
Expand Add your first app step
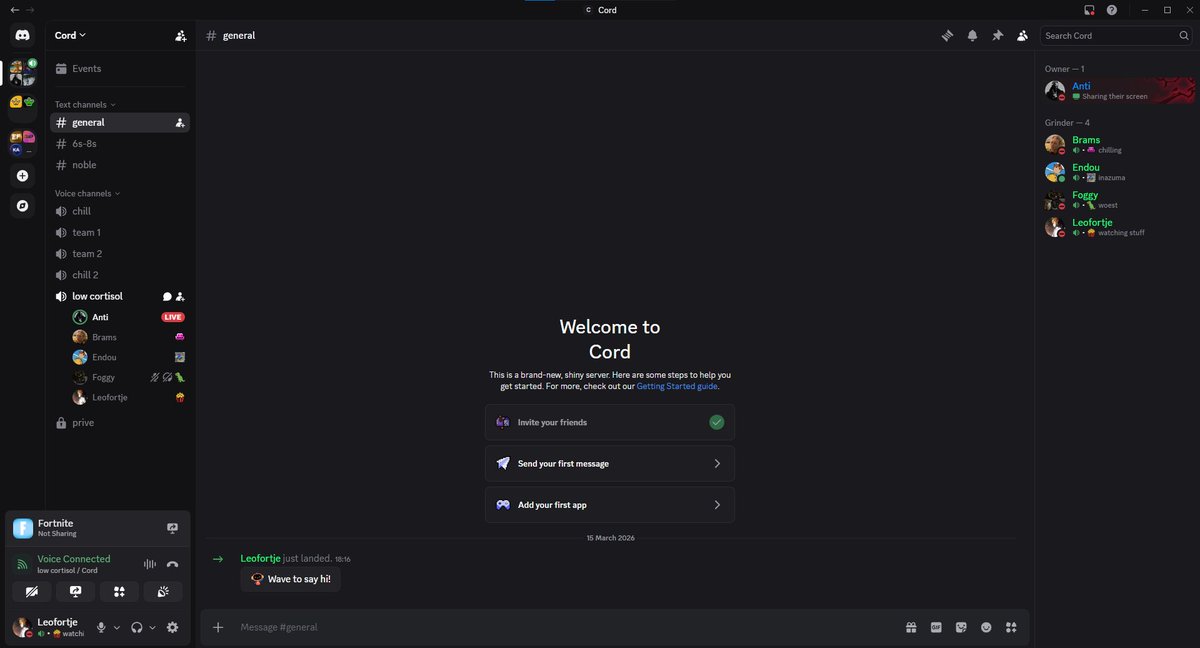[x=610, y=505]
